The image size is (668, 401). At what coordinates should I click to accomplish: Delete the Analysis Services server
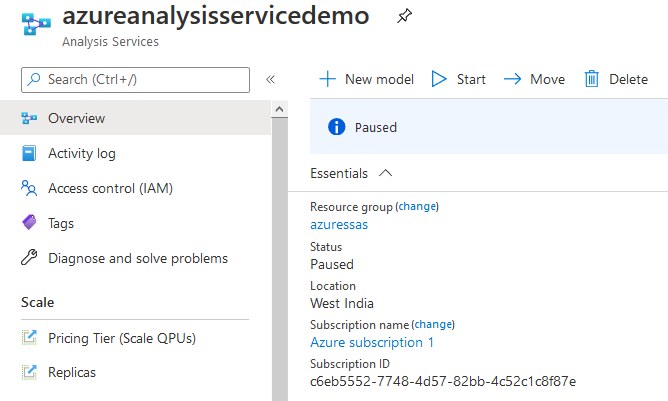click(616, 79)
